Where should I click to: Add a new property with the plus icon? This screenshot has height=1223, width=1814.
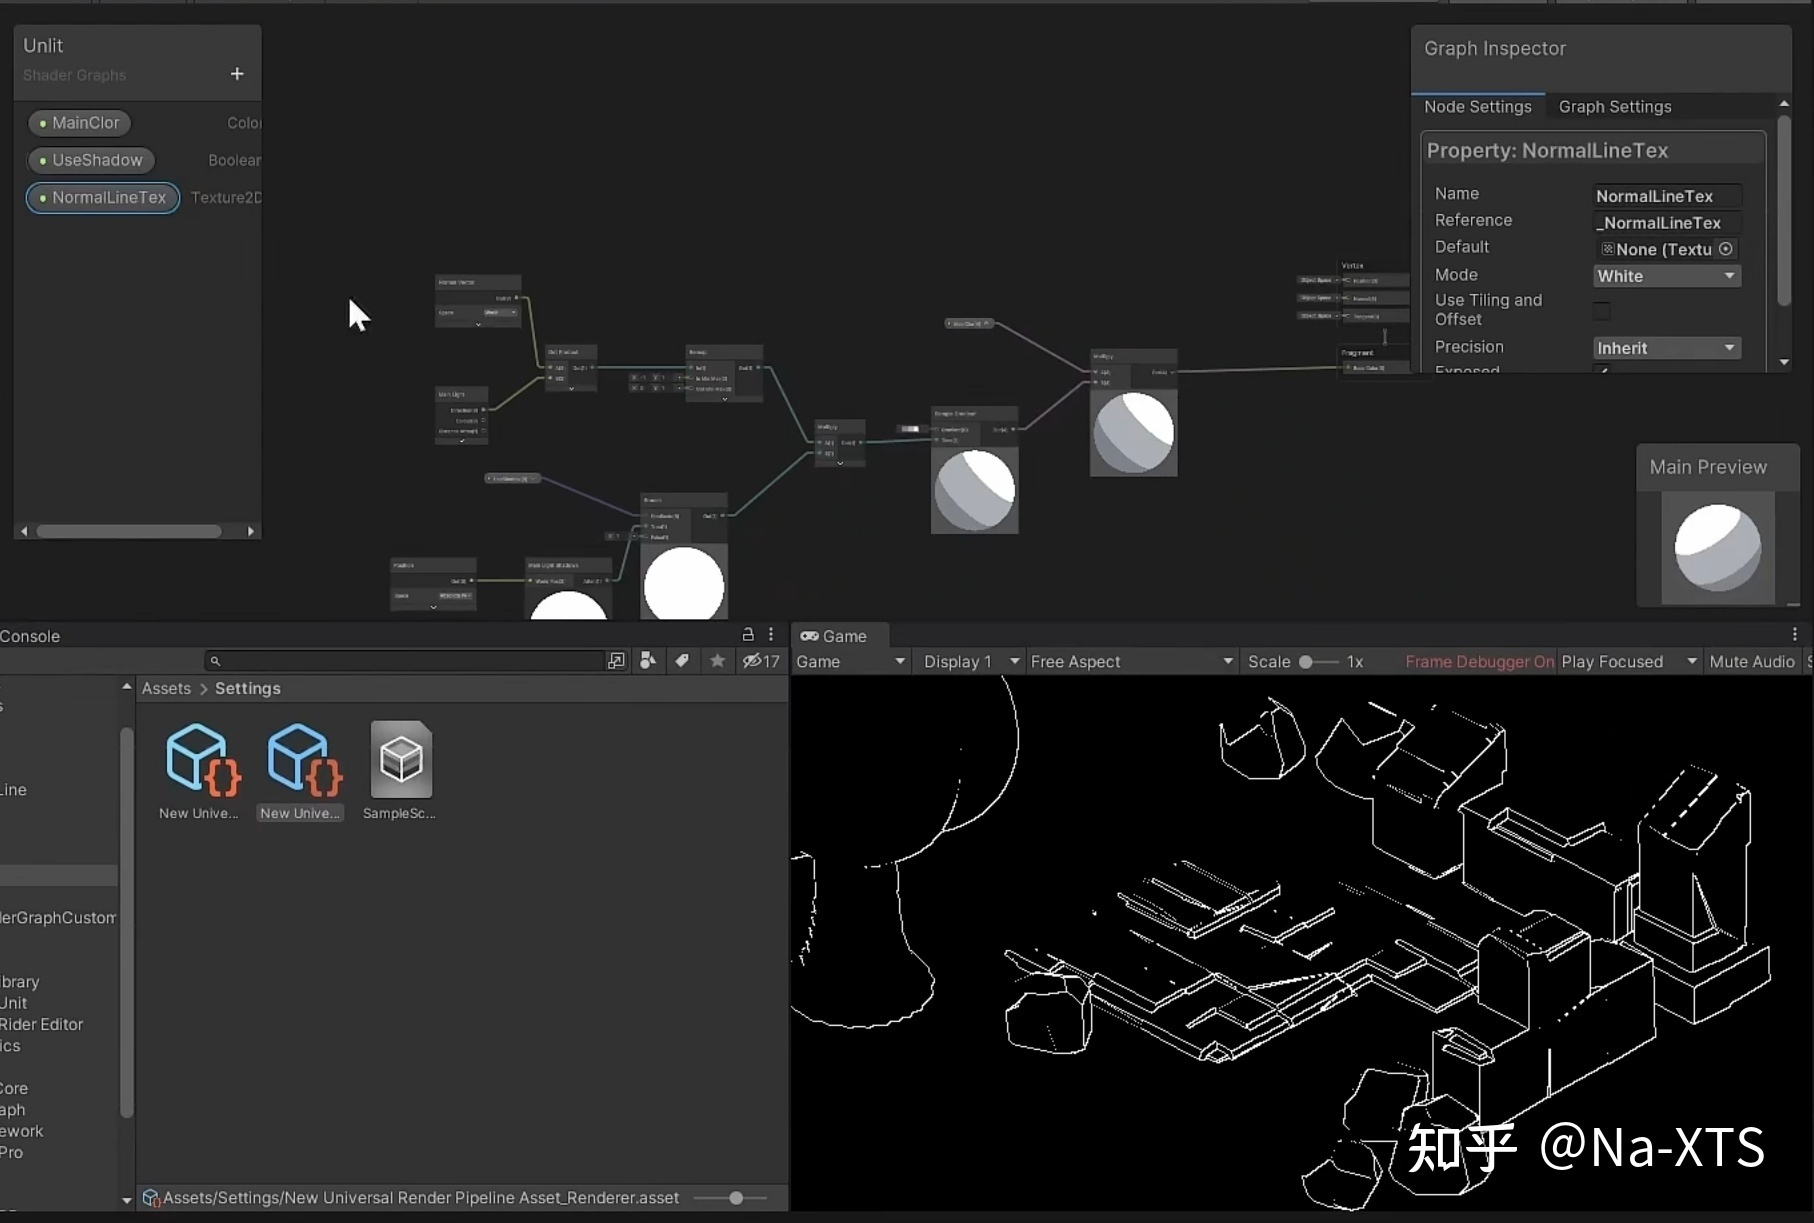(237, 74)
